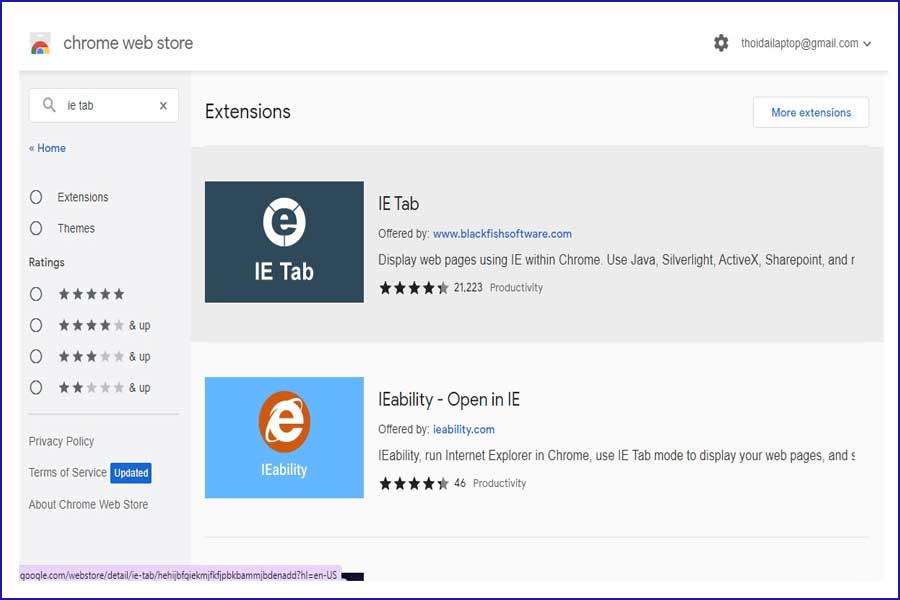The image size is (900, 600).
Task: Click the blue Updated badge
Action: tap(131, 473)
